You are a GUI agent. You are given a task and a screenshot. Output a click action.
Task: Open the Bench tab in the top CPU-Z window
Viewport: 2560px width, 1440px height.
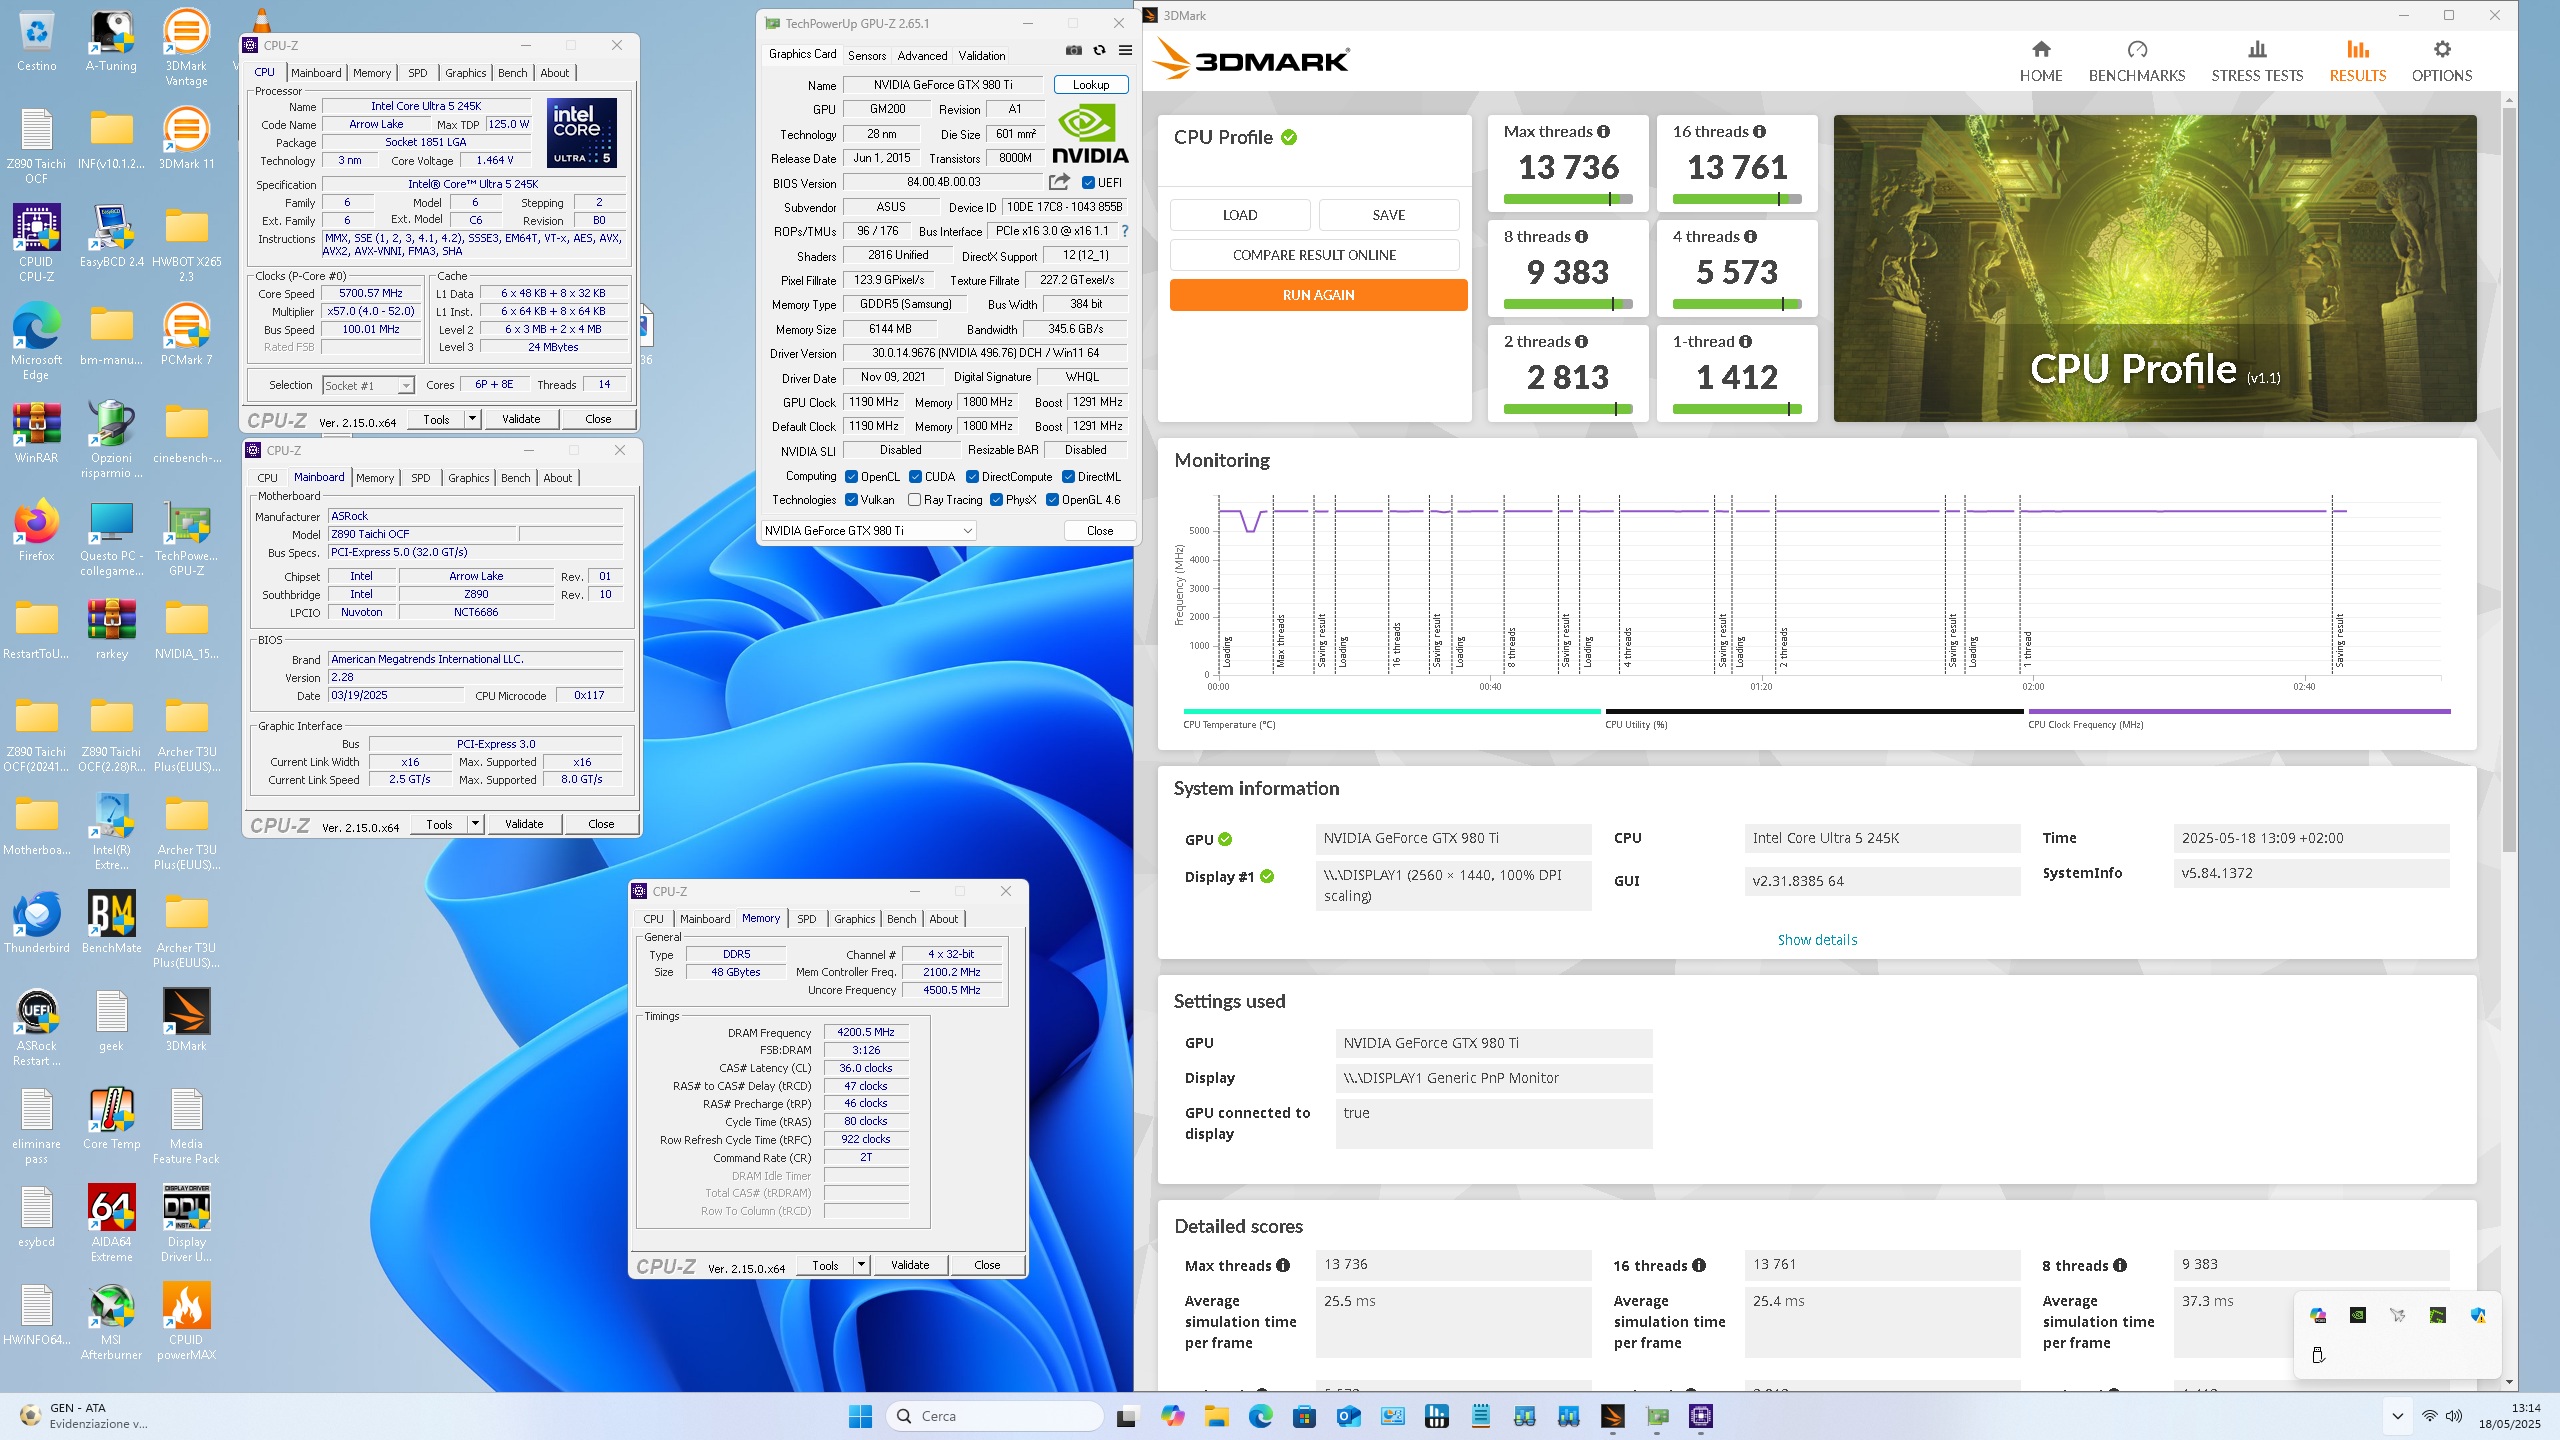[512, 73]
